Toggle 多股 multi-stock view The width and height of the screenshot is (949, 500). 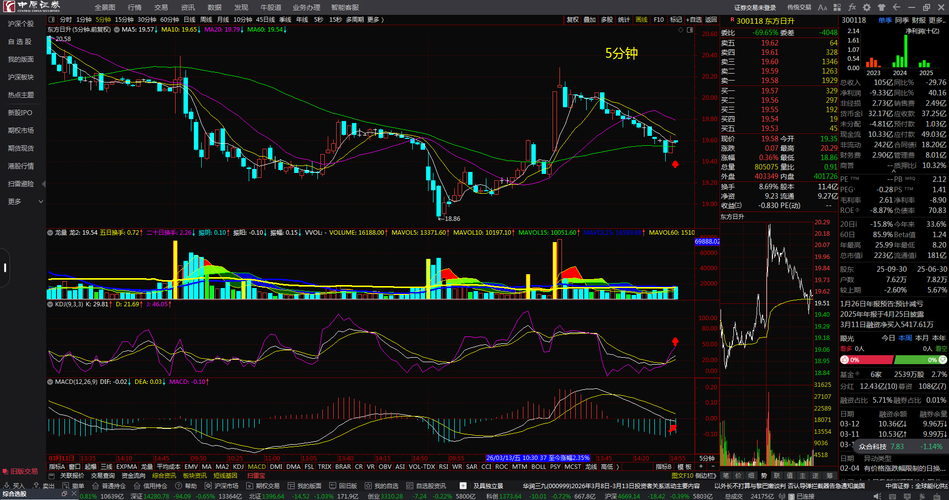(x=607, y=20)
